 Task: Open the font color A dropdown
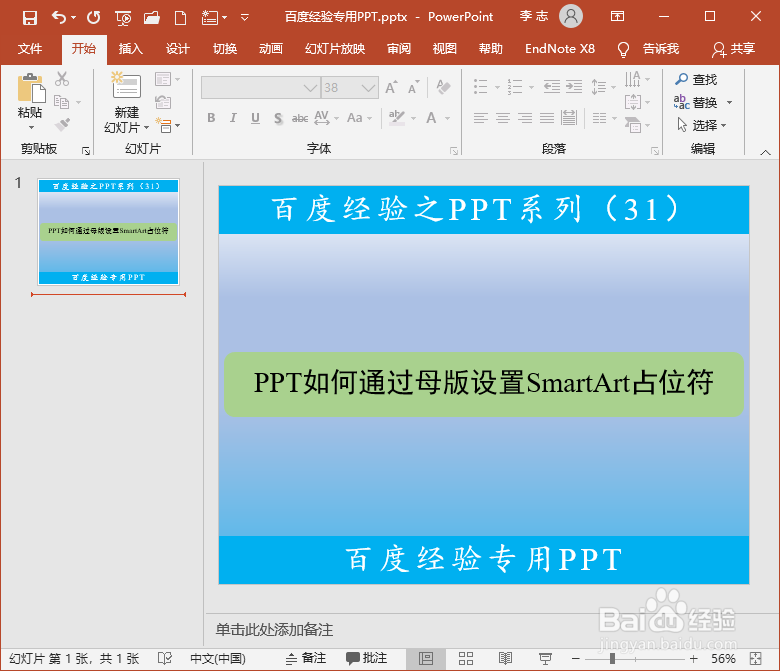(x=446, y=118)
